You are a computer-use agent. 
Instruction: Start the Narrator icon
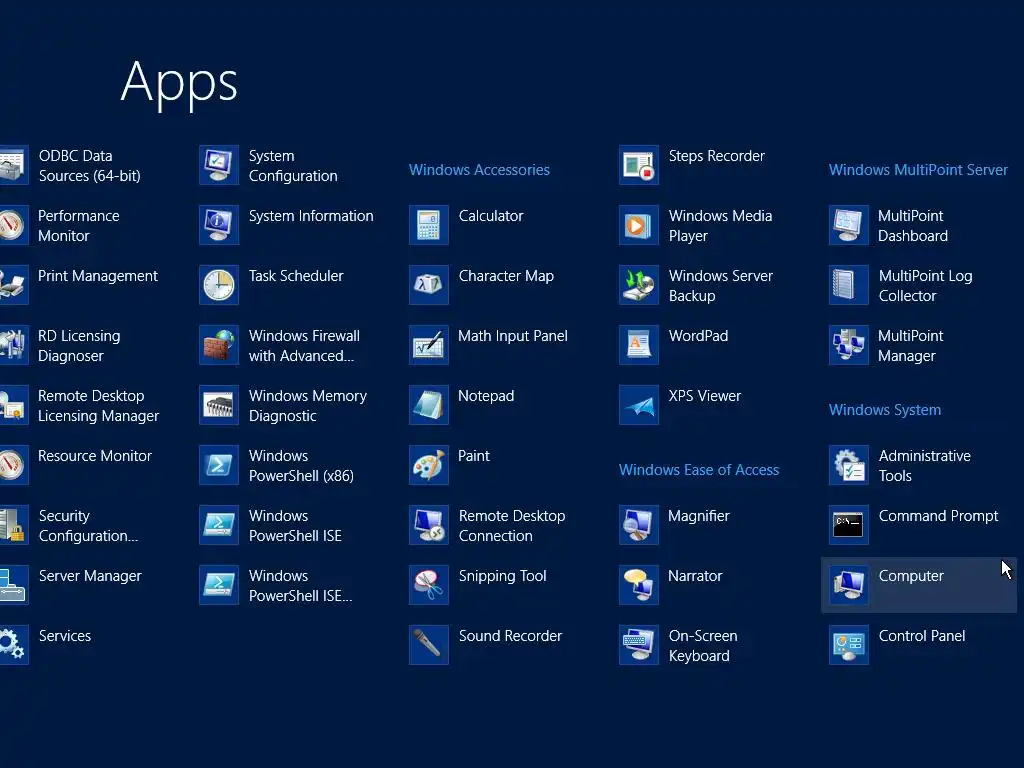(639, 585)
